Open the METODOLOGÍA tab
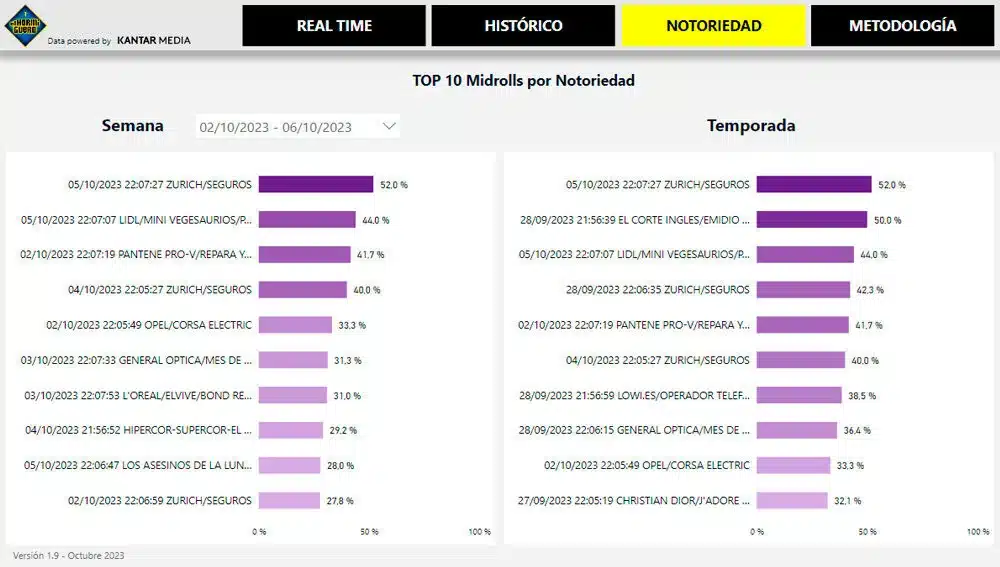 pyautogui.click(x=902, y=26)
